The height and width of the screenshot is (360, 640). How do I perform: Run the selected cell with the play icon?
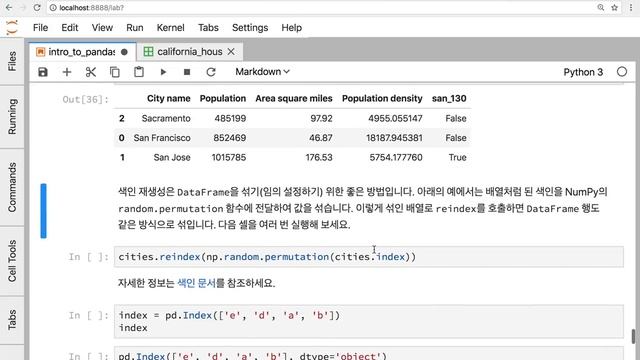click(163, 72)
